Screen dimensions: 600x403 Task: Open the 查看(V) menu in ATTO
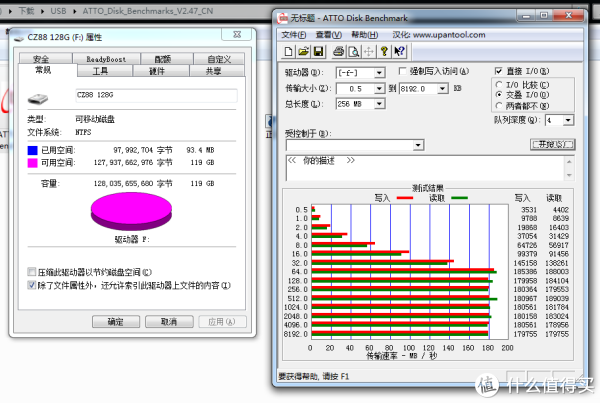click(x=328, y=35)
